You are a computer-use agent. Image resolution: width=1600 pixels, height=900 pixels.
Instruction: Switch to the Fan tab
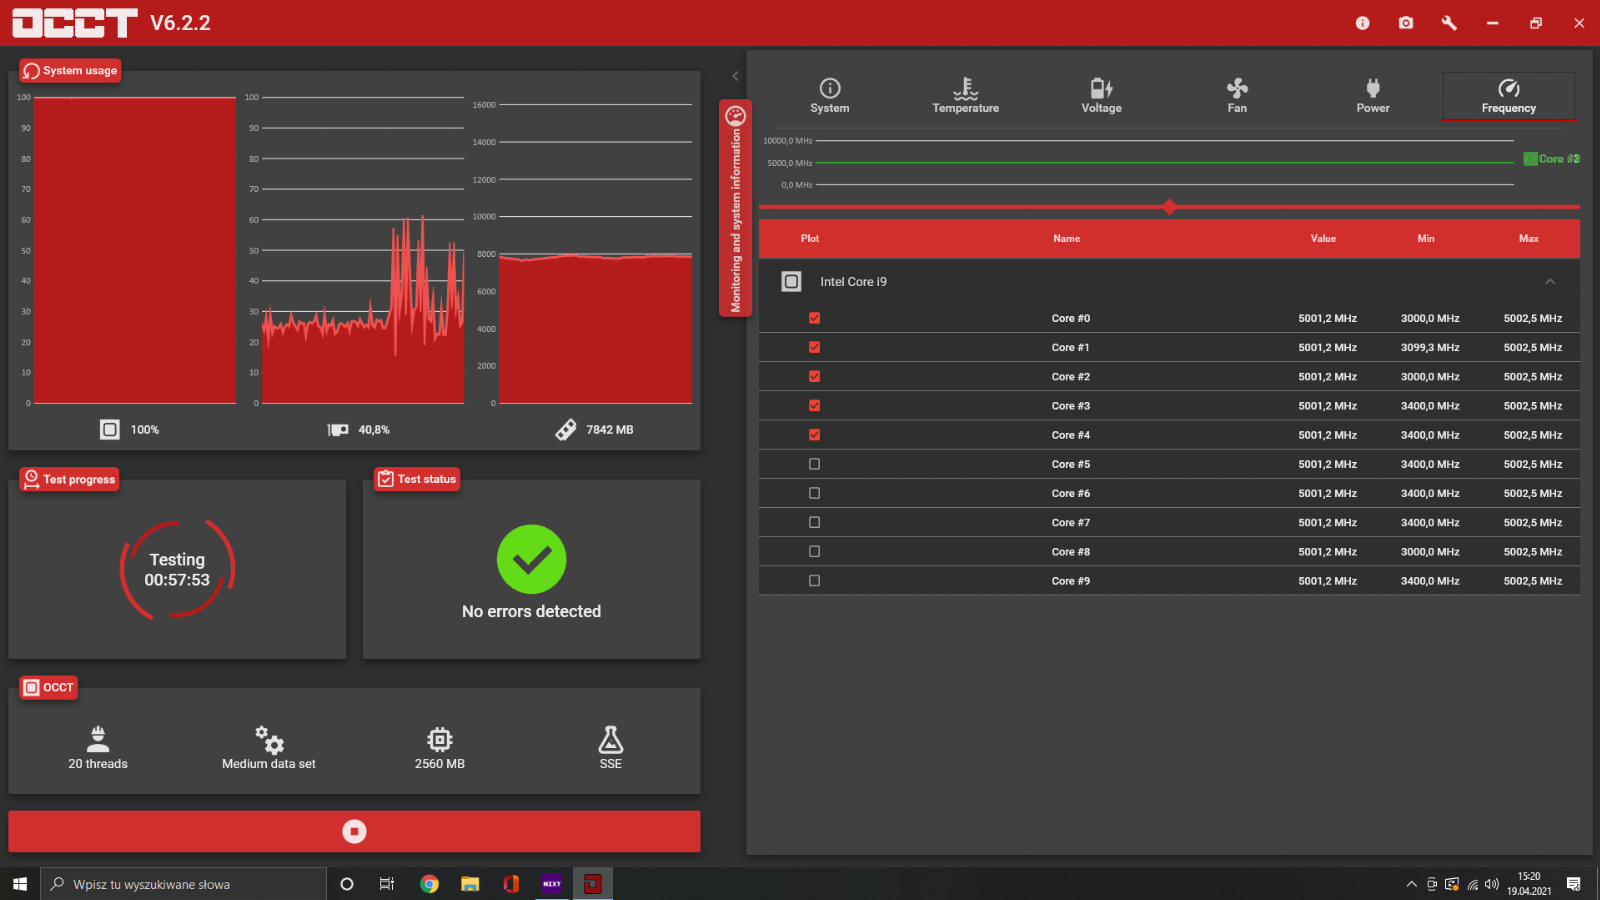tap(1237, 96)
